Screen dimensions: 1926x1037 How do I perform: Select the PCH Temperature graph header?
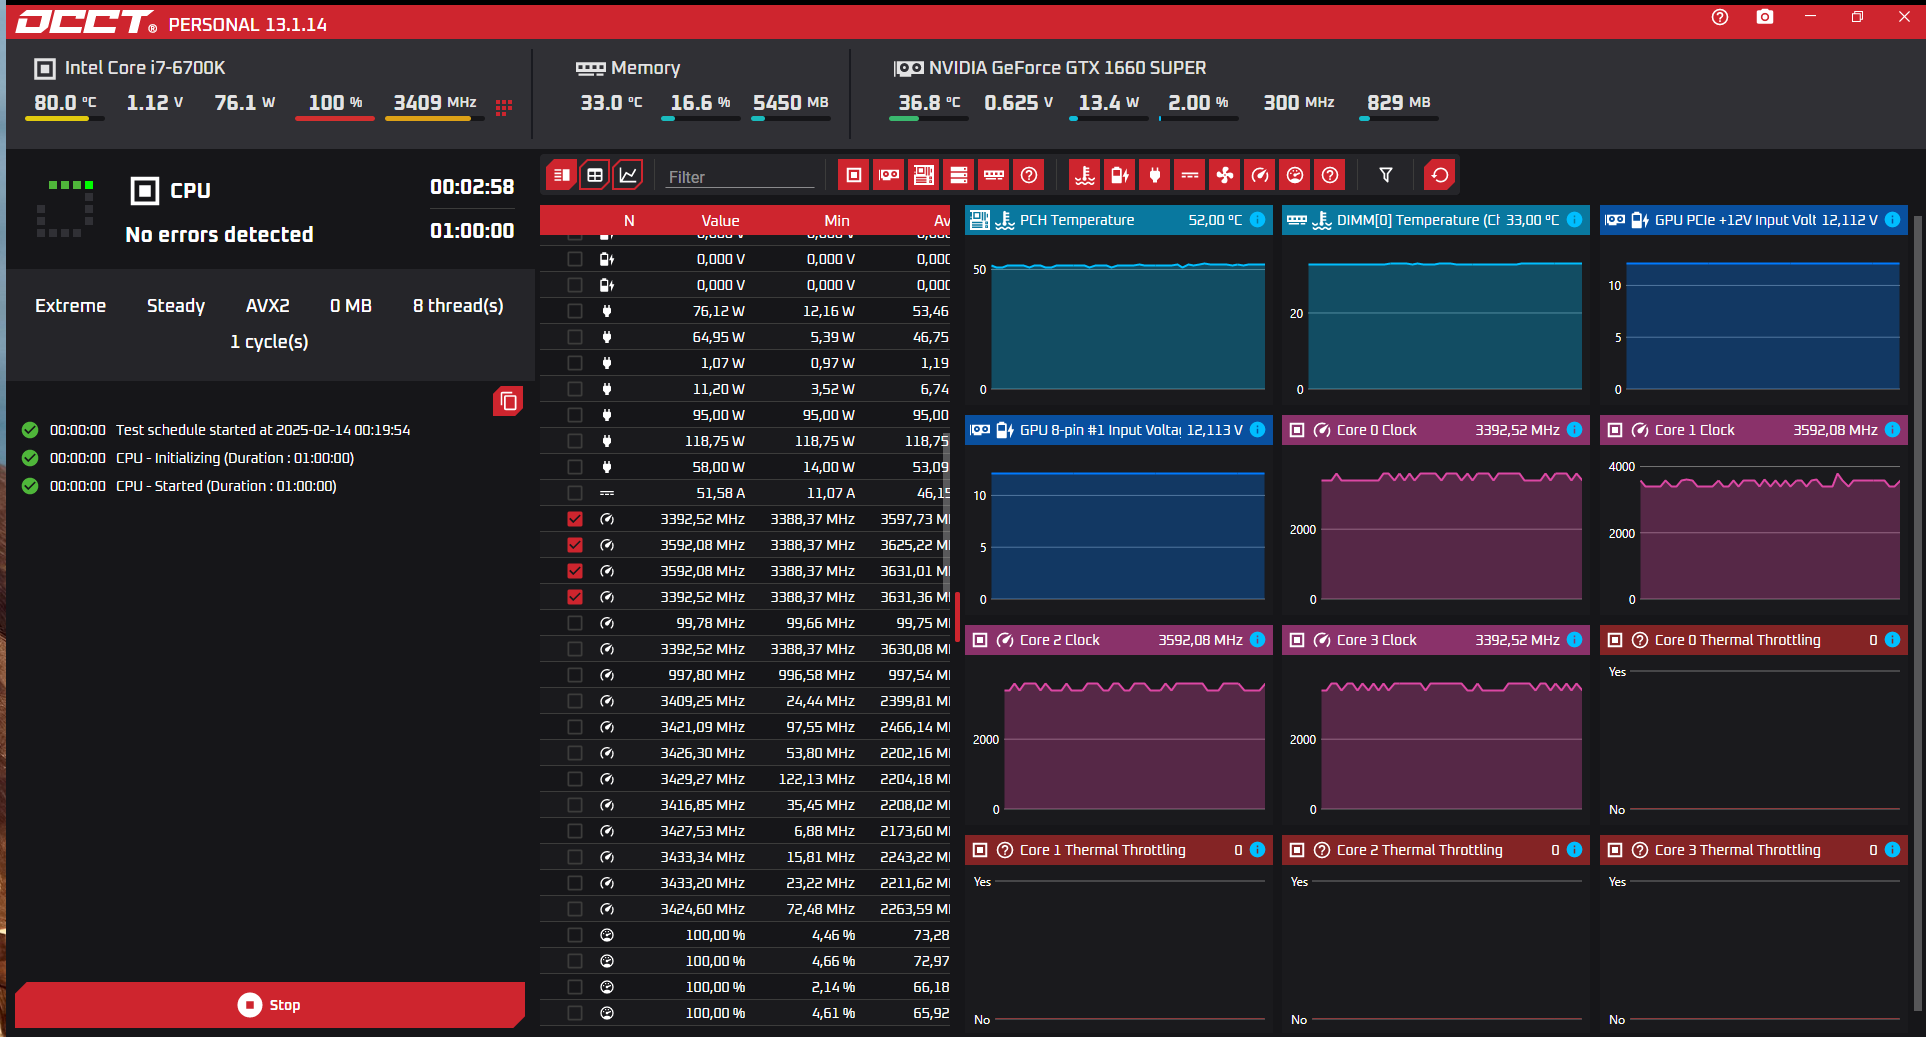(1118, 220)
